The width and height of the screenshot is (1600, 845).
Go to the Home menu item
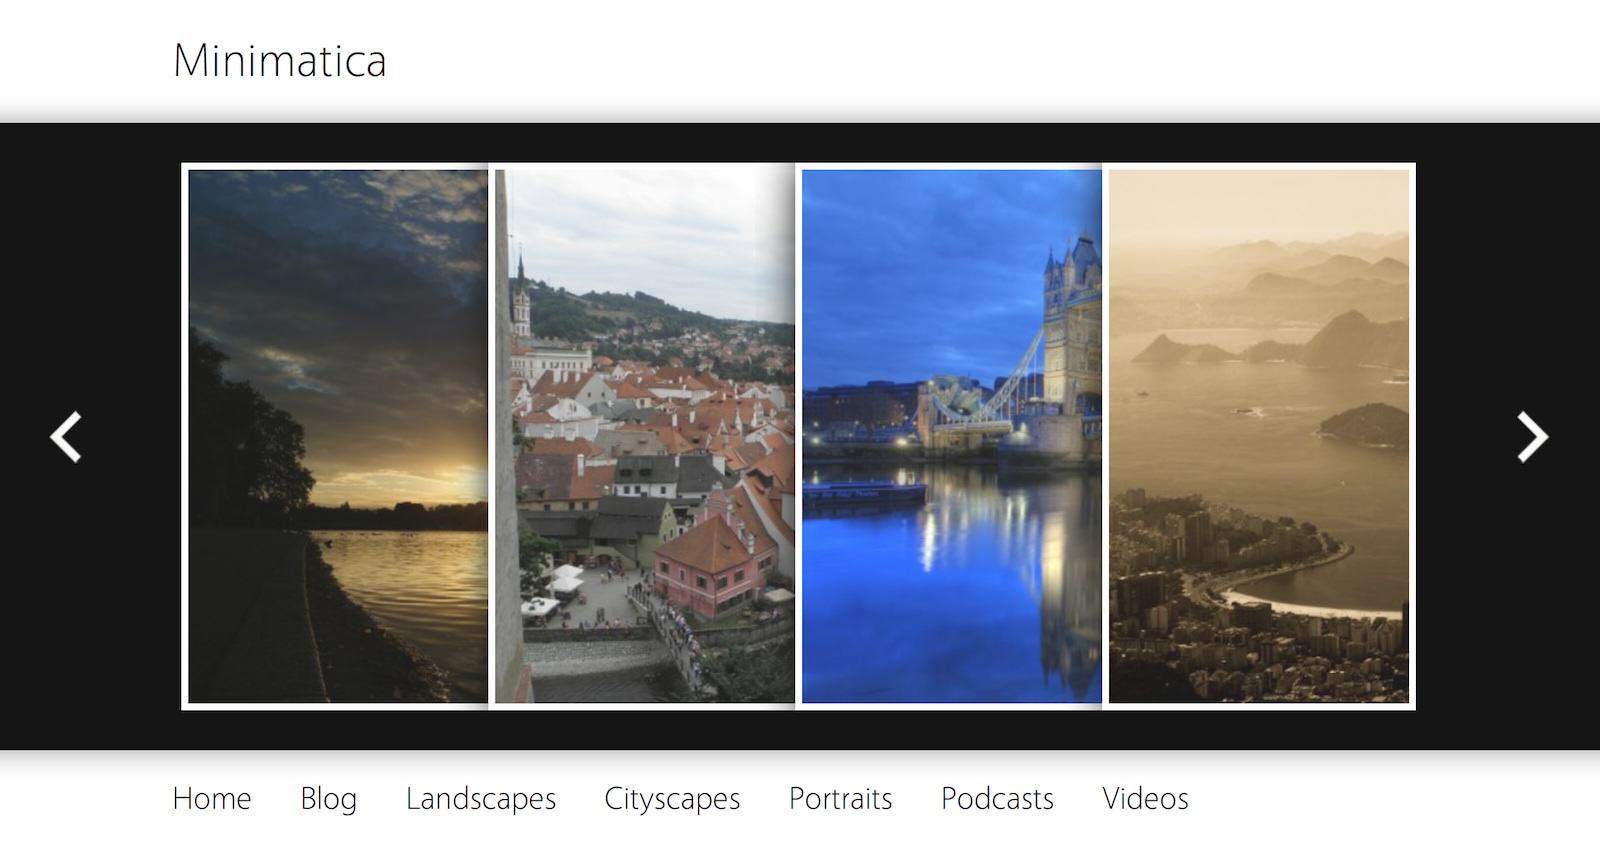point(212,798)
